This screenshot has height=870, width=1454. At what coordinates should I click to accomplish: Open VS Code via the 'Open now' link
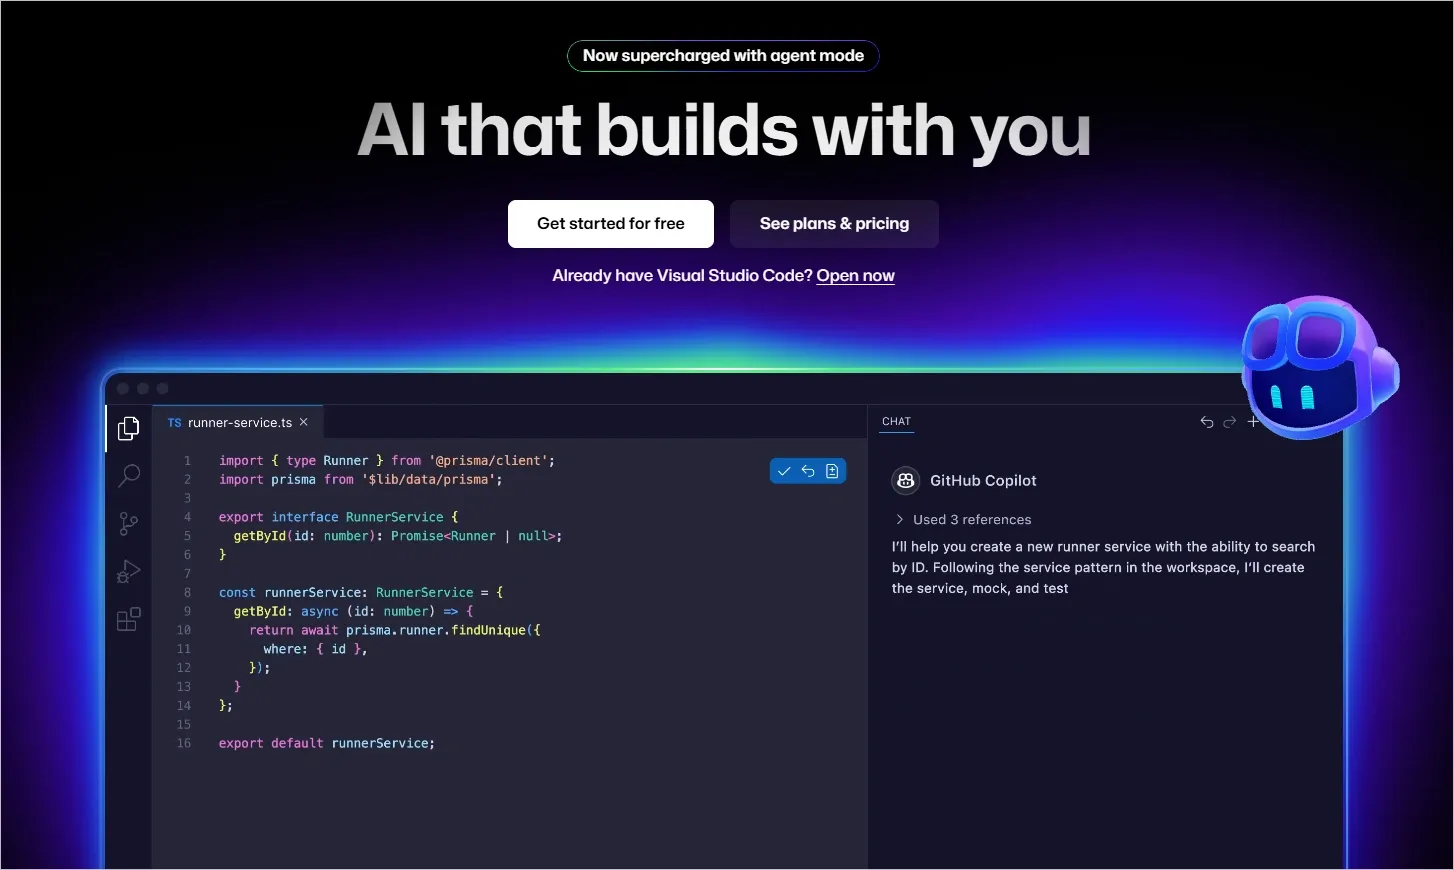pyautogui.click(x=855, y=275)
